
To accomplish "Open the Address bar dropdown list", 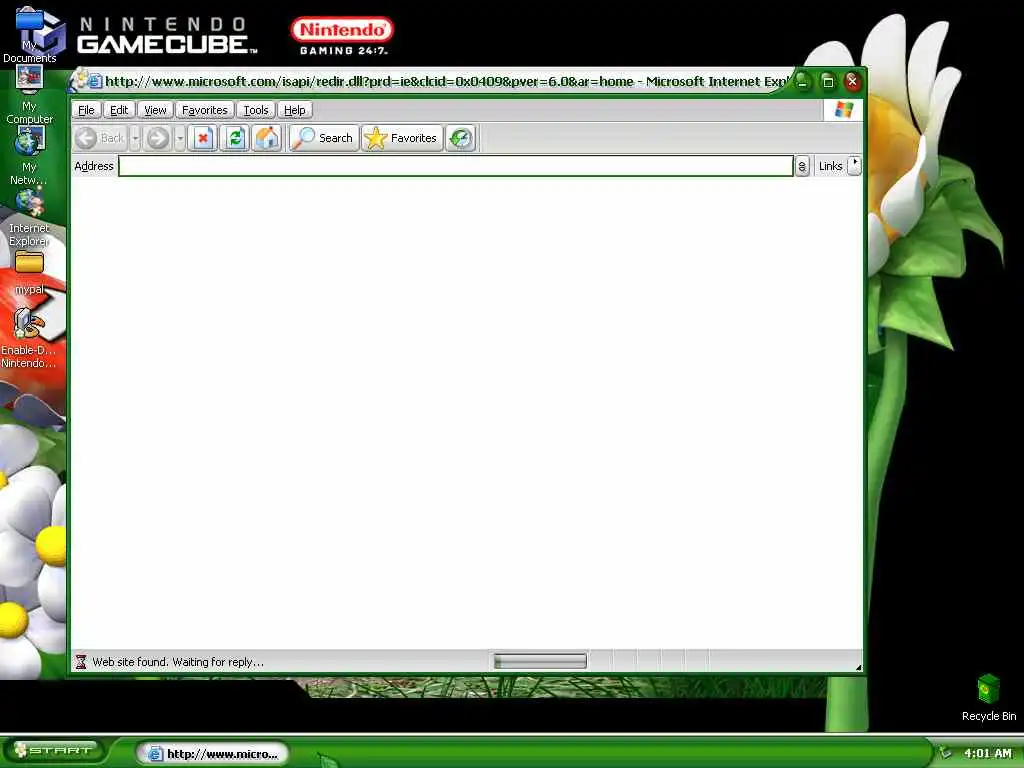I will coord(802,166).
